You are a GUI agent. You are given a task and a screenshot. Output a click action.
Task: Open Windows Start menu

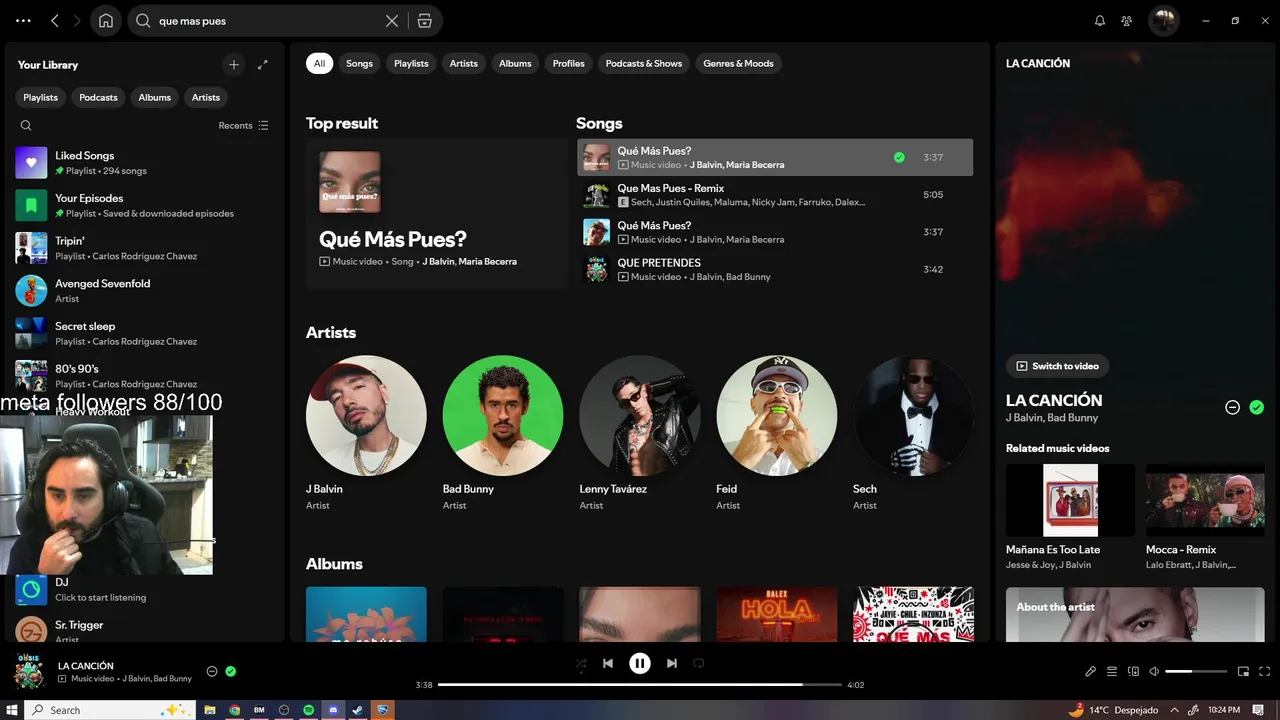[x=13, y=710]
